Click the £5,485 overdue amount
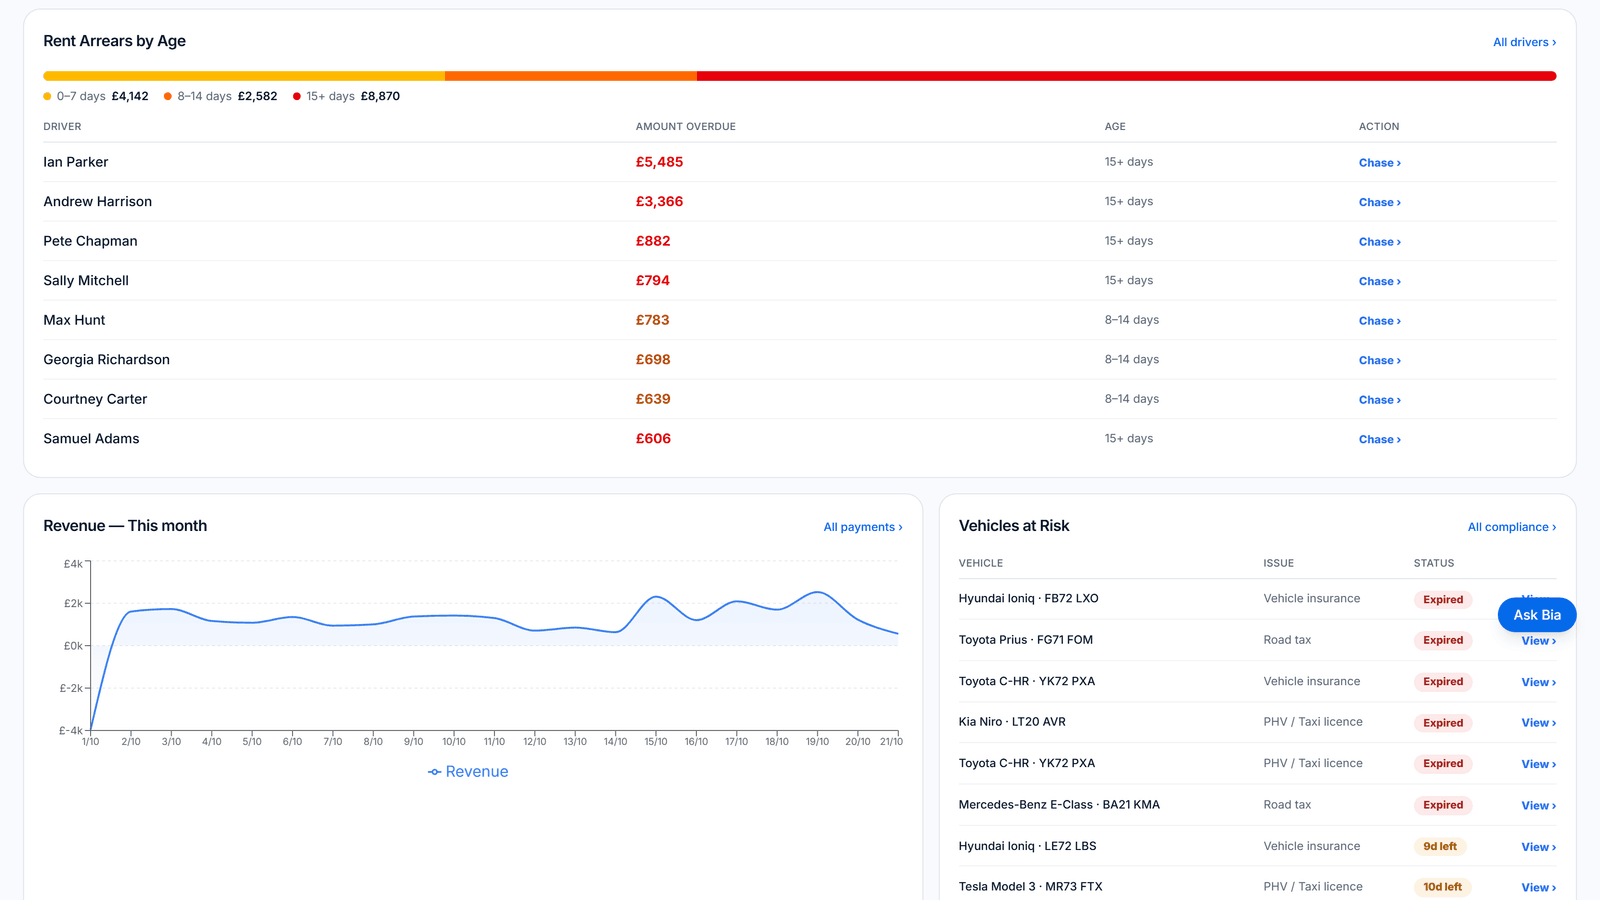The height and width of the screenshot is (900, 1600). (659, 162)
